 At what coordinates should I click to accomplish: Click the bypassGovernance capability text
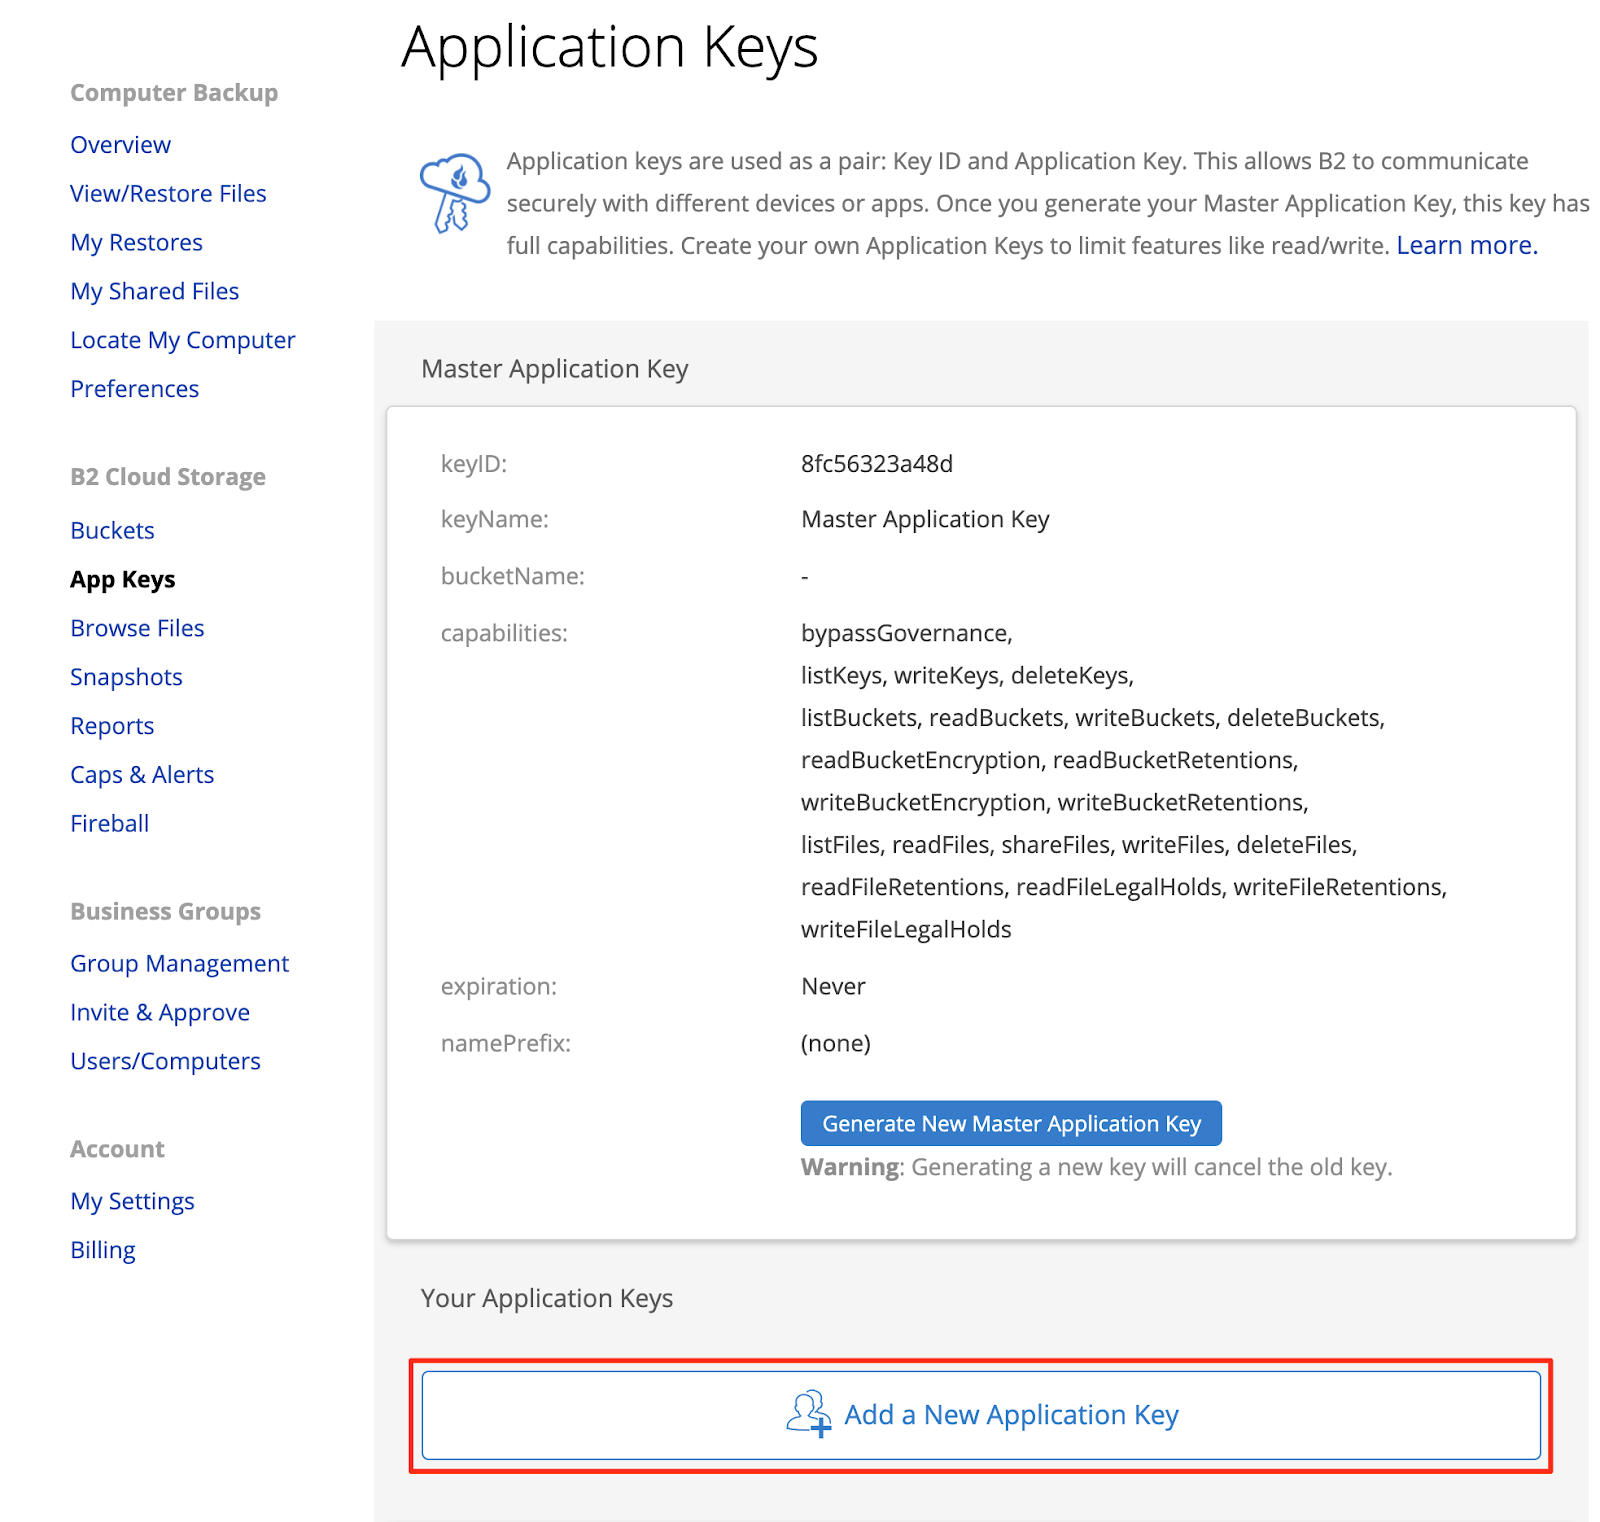(x=907, y=634)
